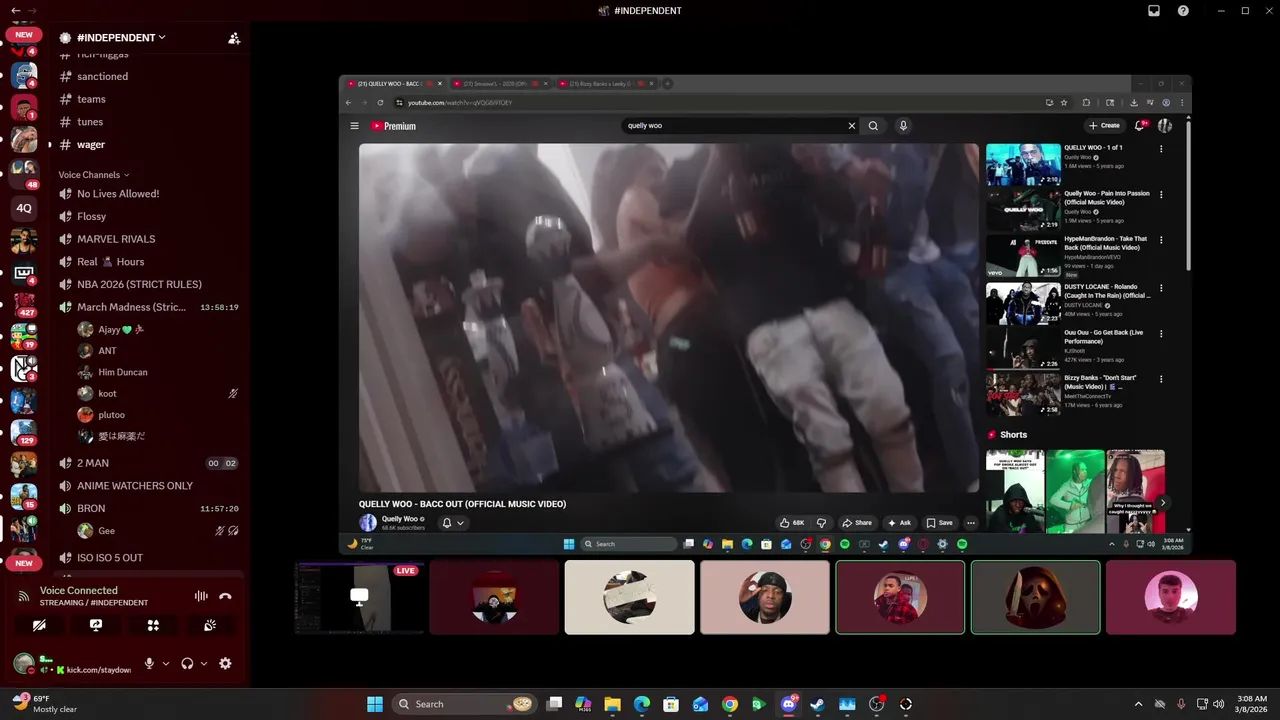
Task: Open noise suppression waveform icon
Action: coord(201,596)
